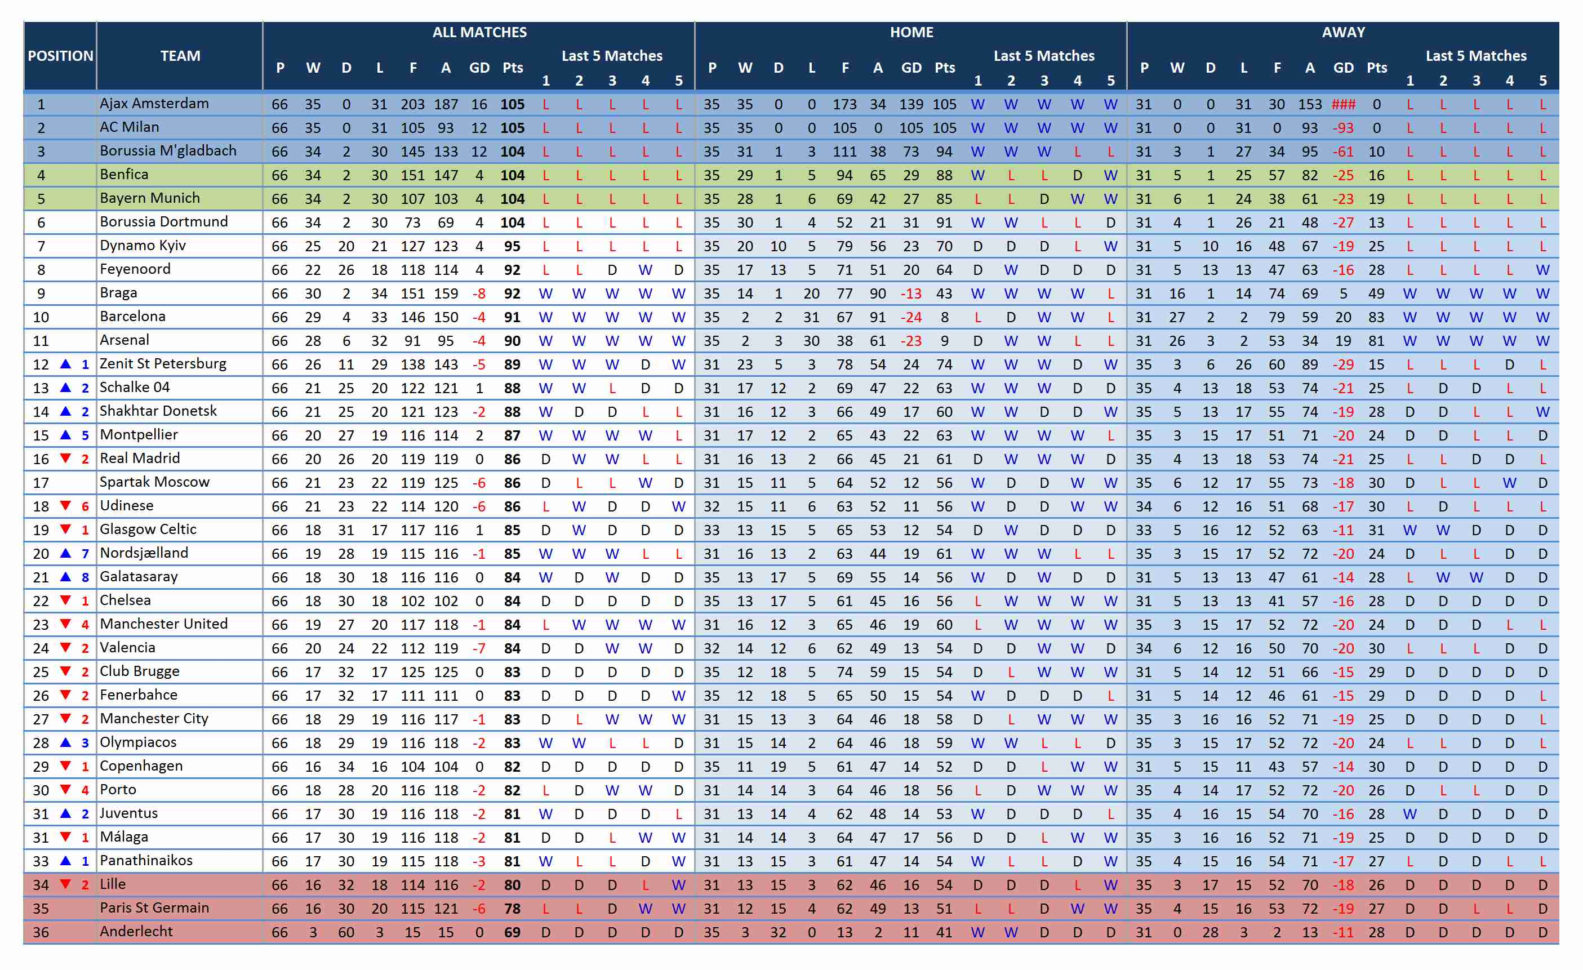This screenshot has width=1583, height=970.
Task: Click the down arrow next to Club Brugge
Action: (65, 672)
